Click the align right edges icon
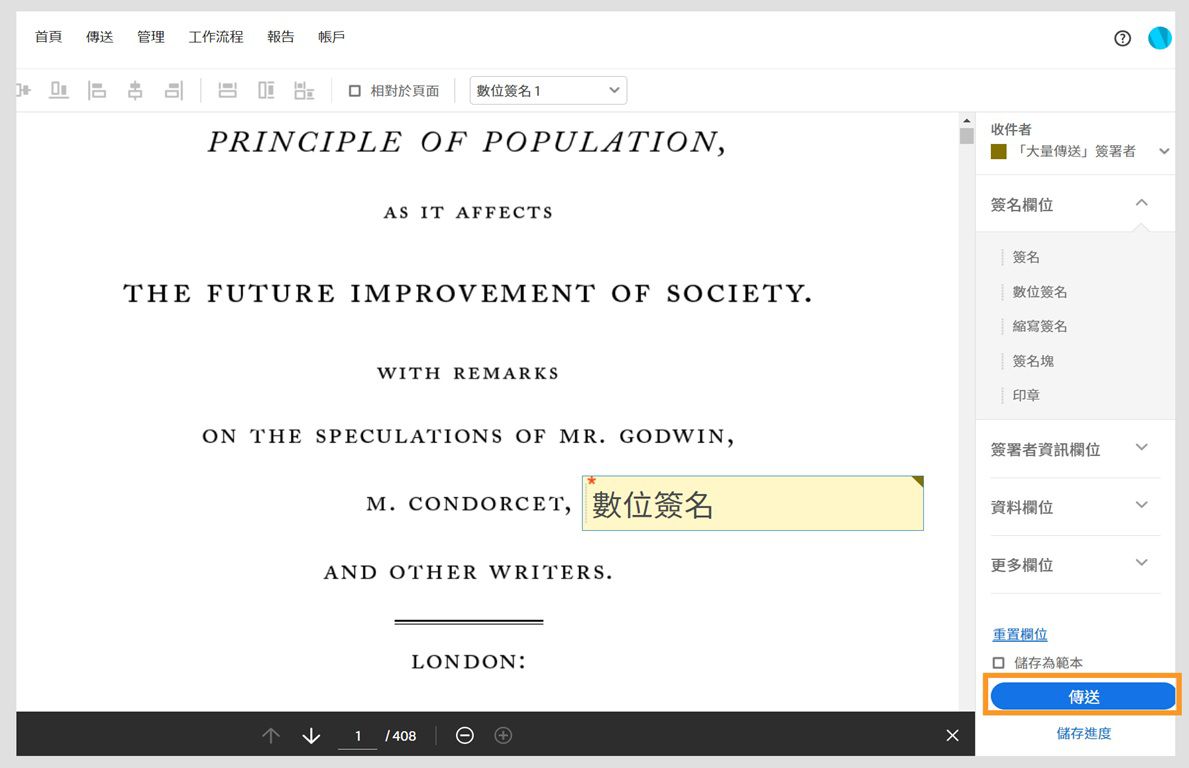 click(174, 90)
